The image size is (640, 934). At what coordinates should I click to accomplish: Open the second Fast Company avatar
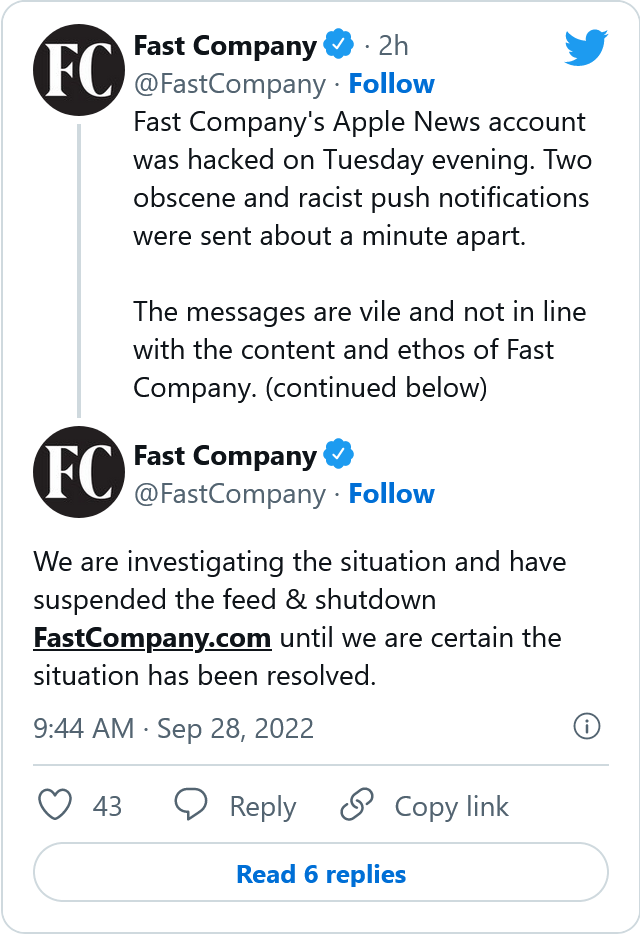coord(79,472)
